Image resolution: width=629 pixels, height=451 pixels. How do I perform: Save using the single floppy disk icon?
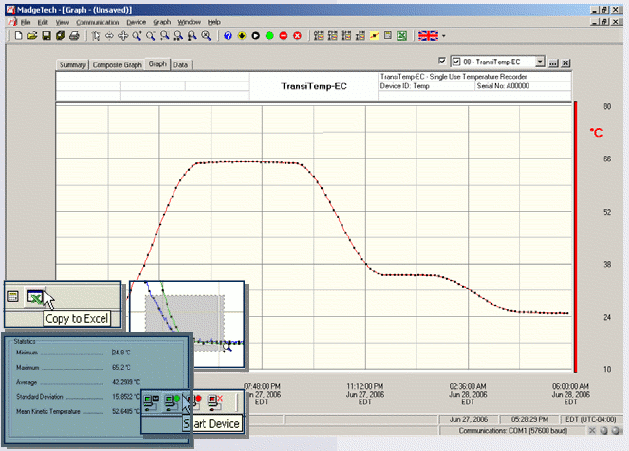pyautogui.click(x=47, y=36)
